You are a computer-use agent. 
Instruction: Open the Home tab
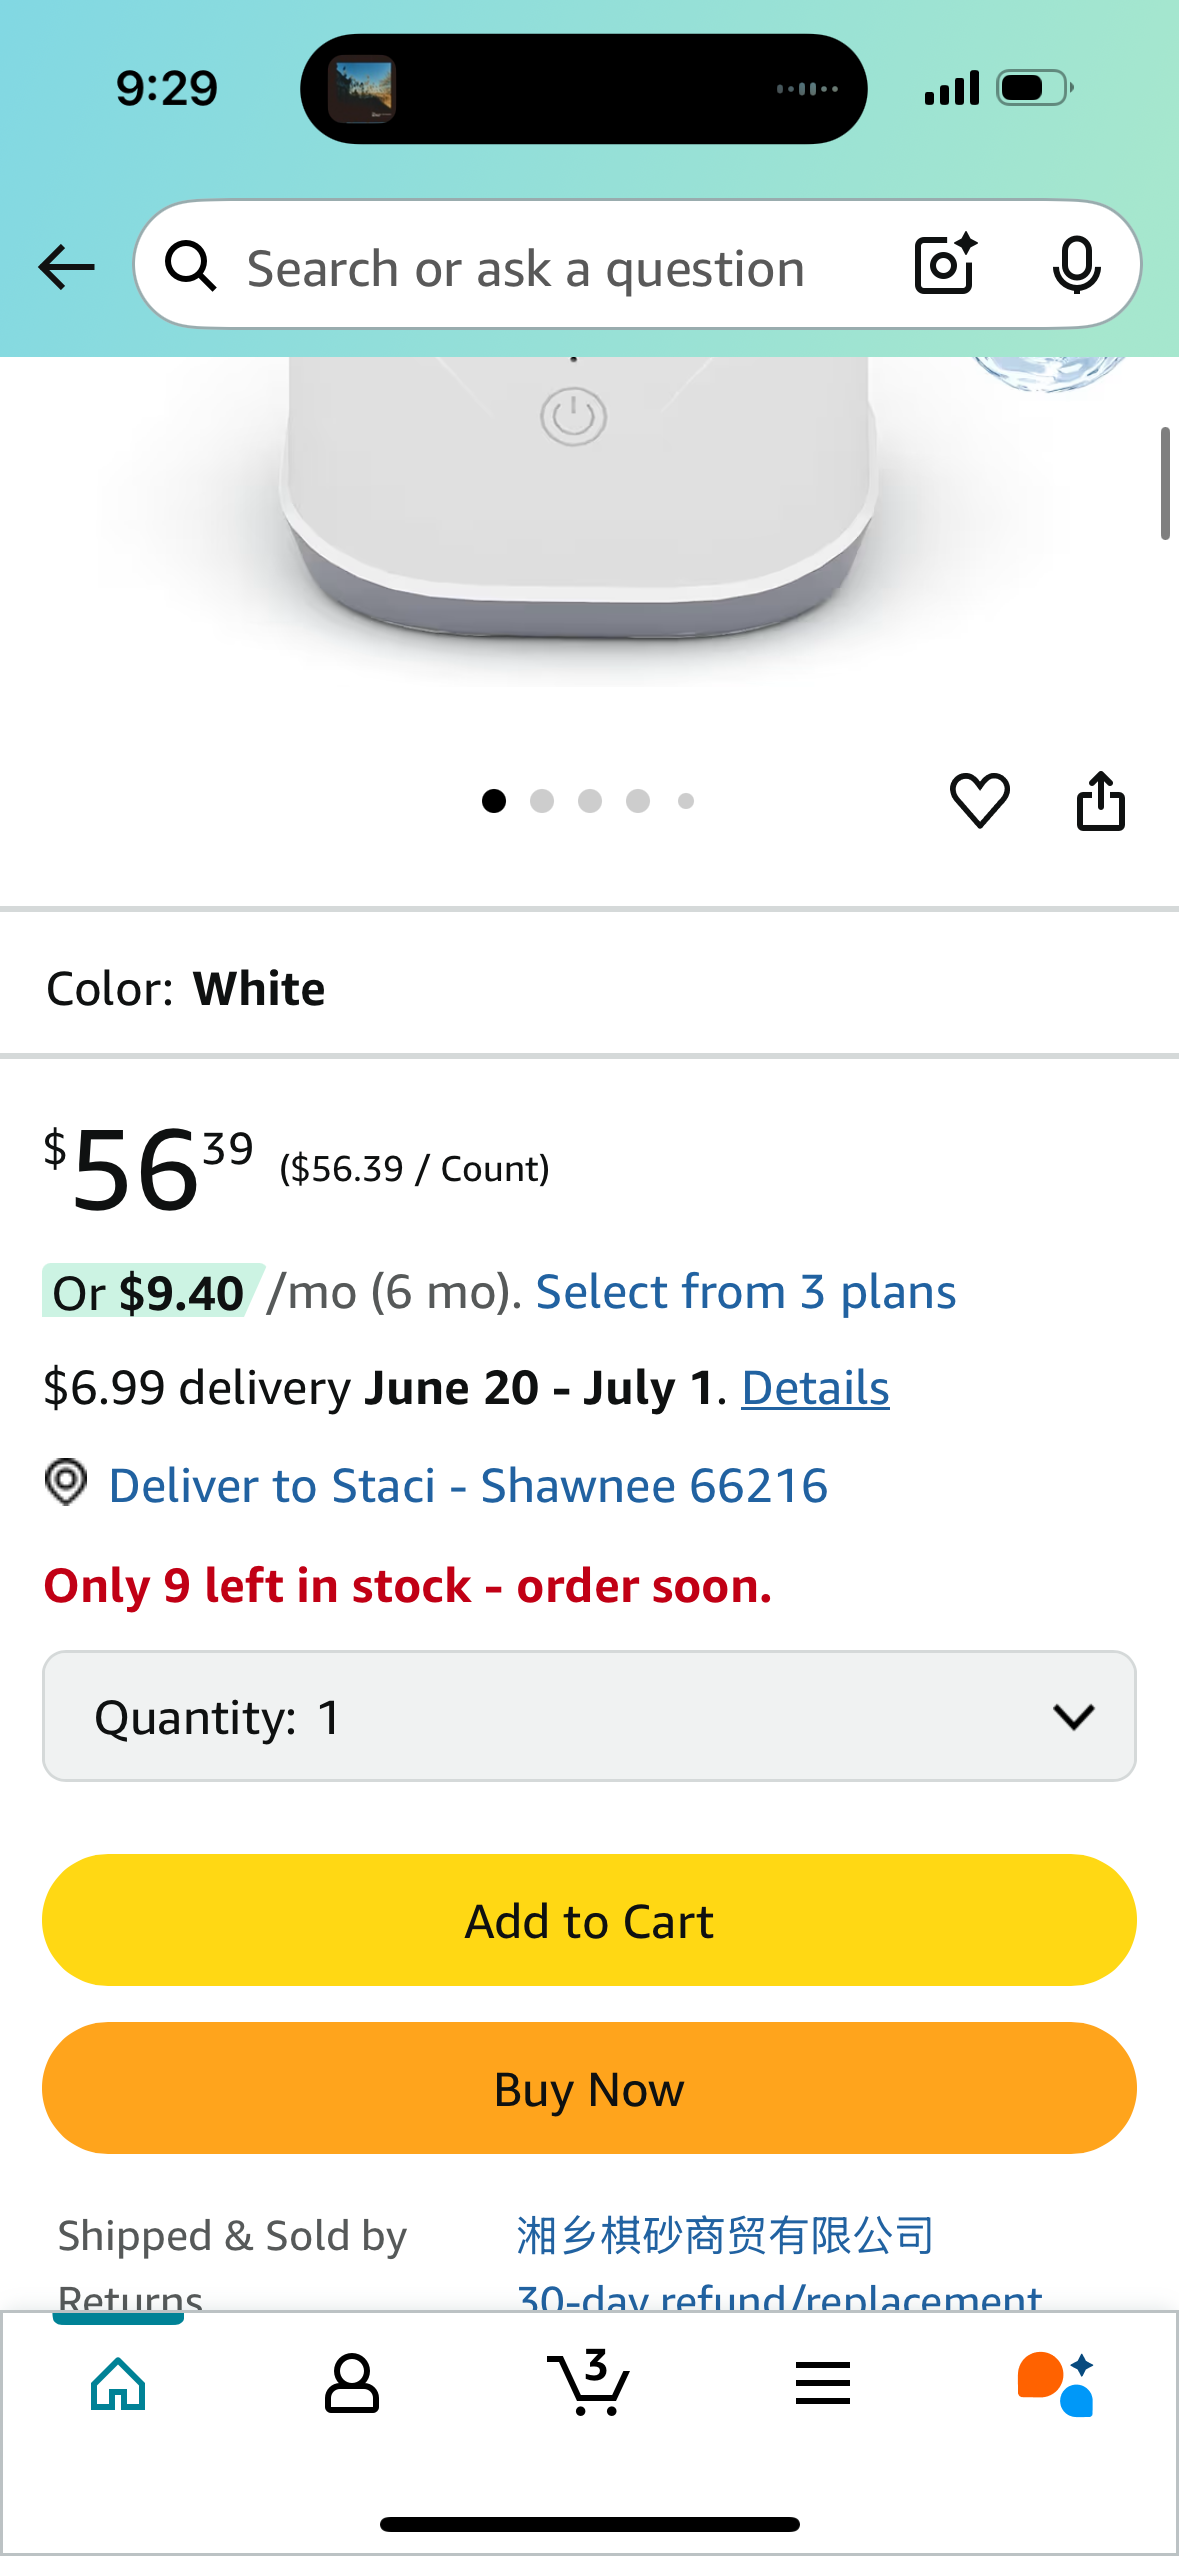[118, 2383]
